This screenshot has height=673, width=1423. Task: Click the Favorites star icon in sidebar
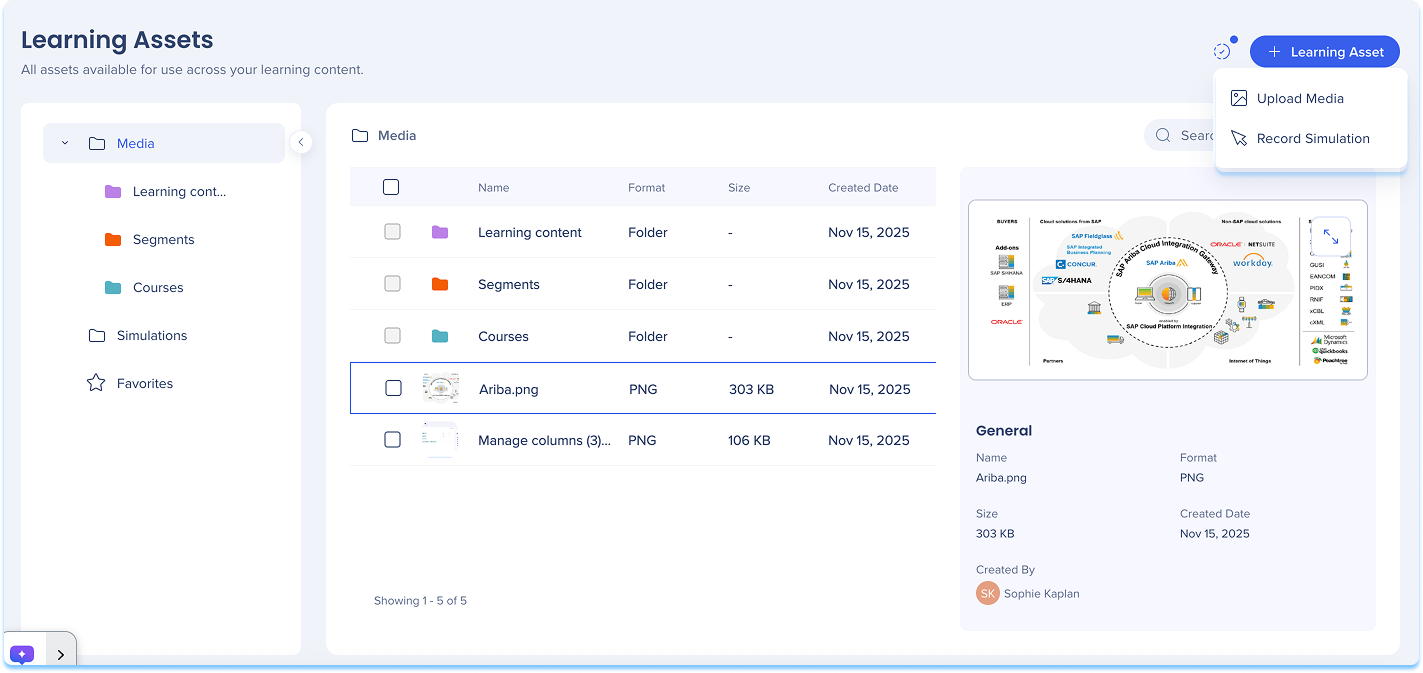96,383
